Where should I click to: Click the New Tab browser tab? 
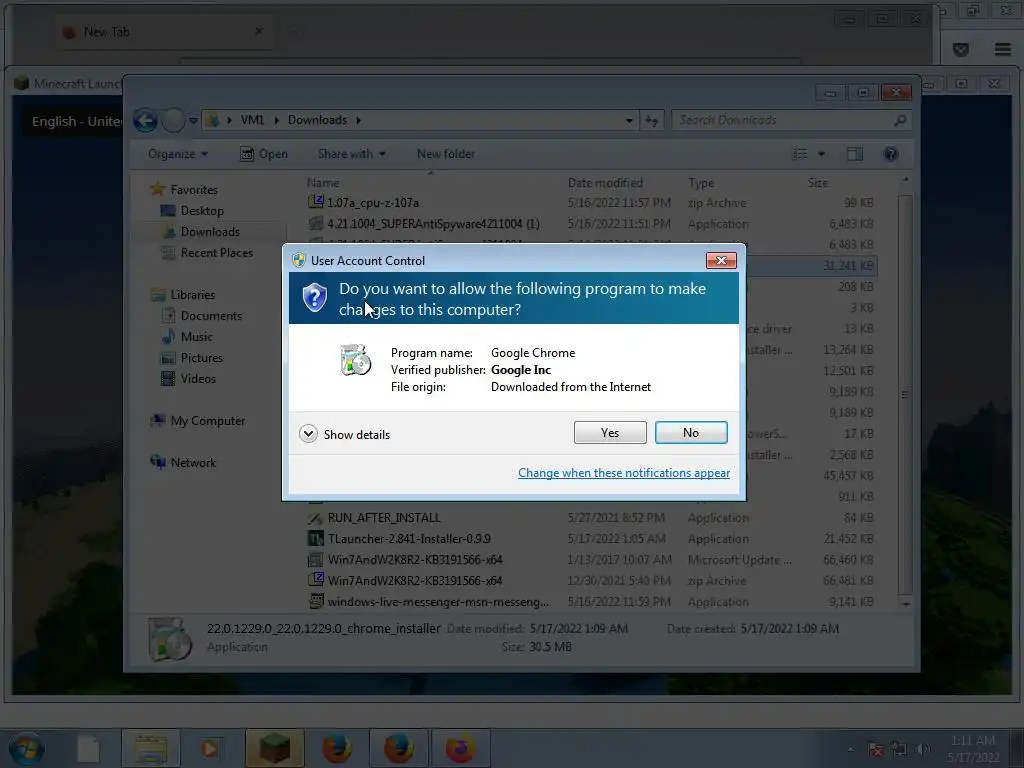point(163,31)
